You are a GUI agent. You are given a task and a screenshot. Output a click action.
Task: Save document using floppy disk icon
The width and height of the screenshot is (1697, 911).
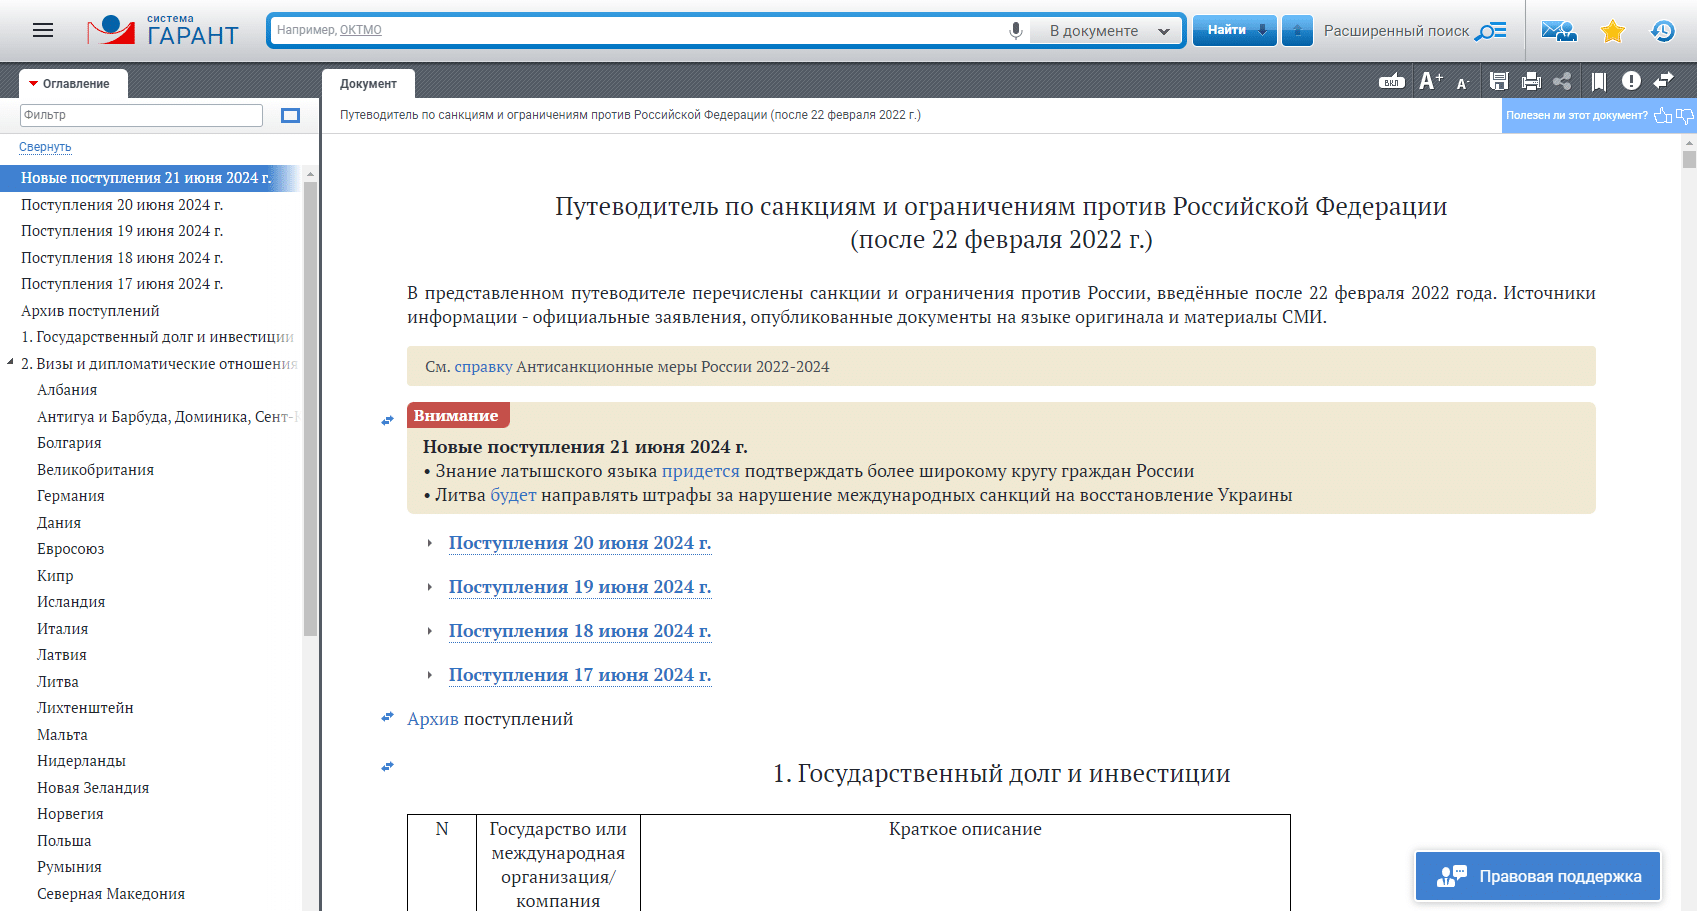[1498, 81]
